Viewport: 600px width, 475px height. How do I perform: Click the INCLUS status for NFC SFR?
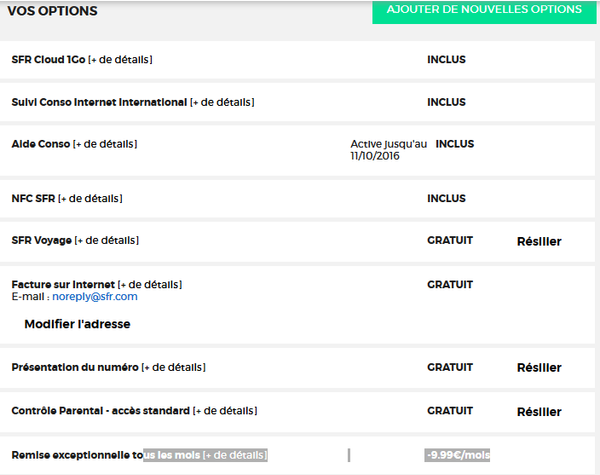coord(446,199)
